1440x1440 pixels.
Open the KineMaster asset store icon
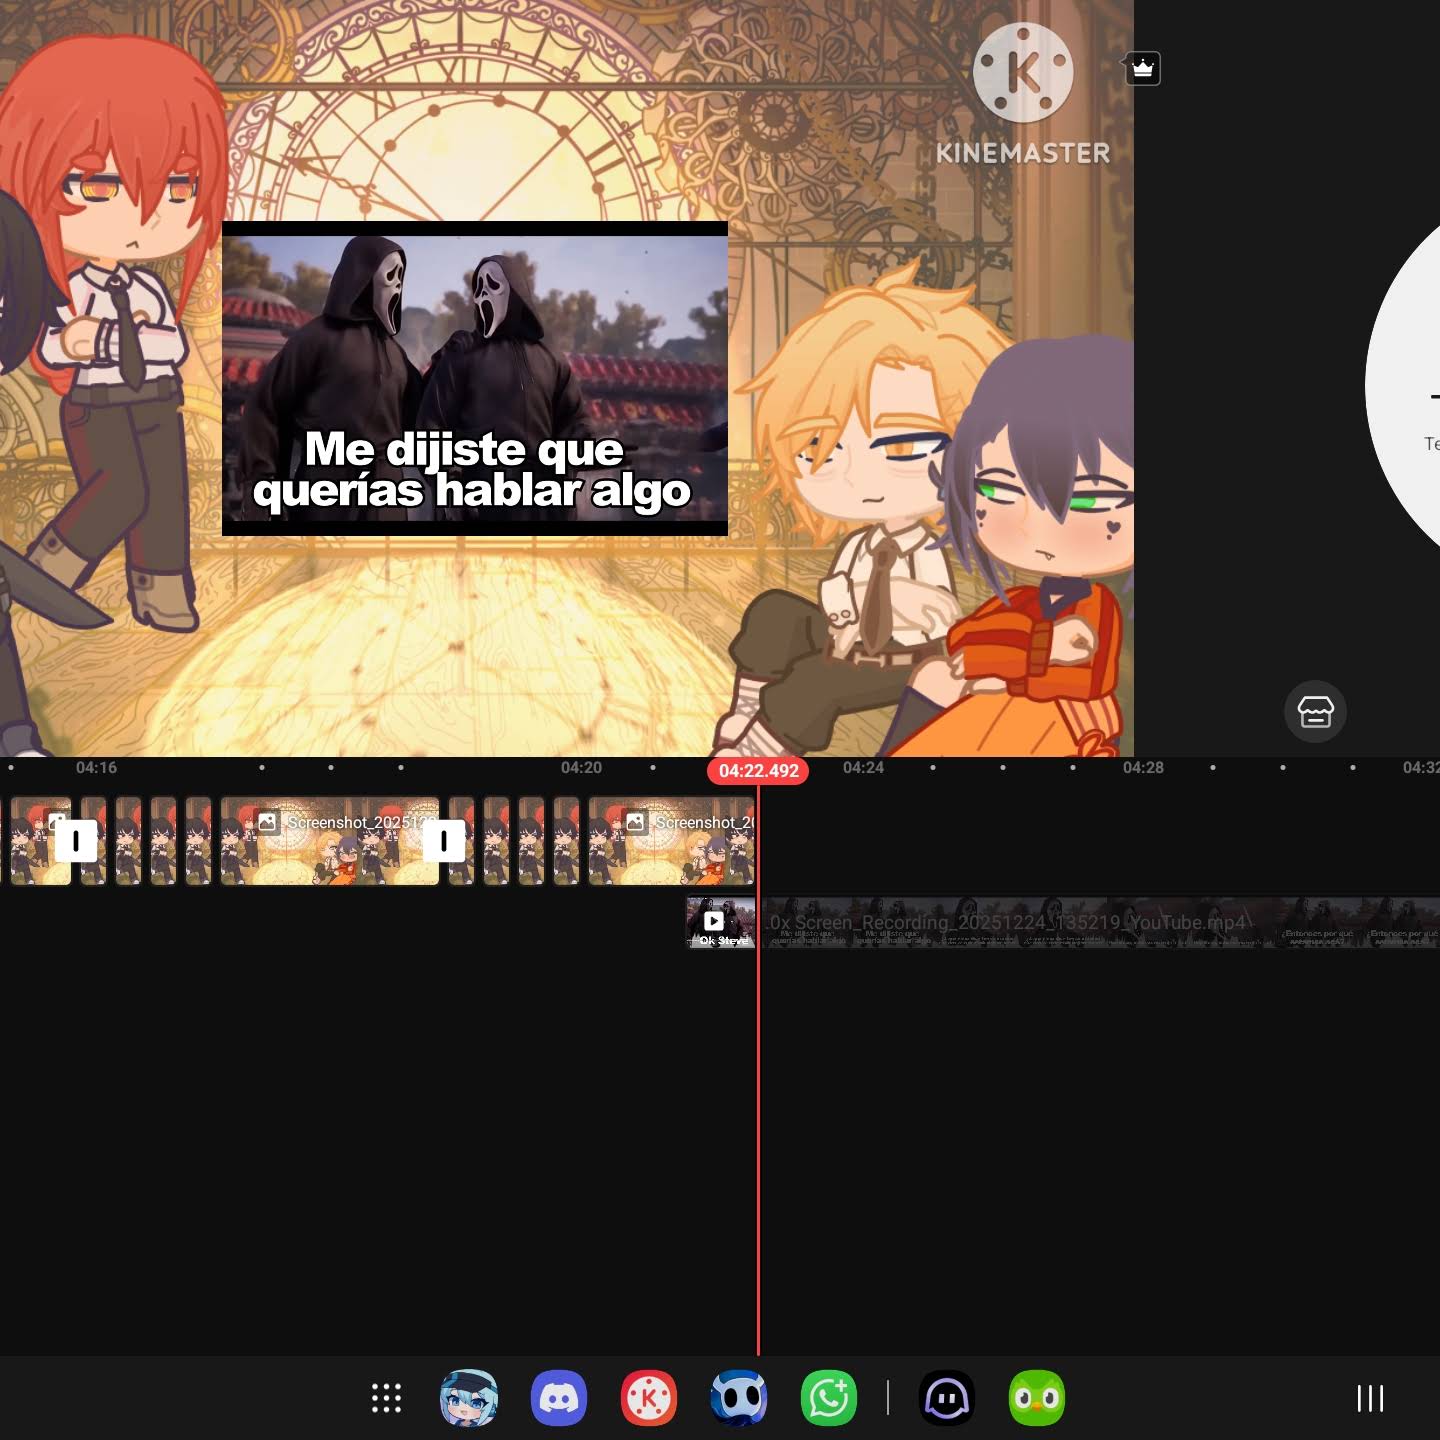pos(1315,711)
